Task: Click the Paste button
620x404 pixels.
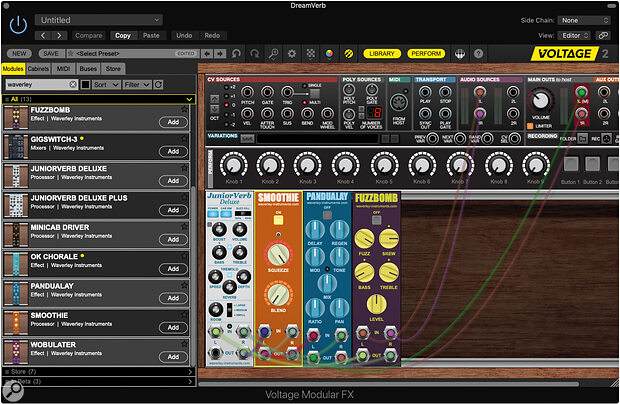Action: tap(151, 36)
